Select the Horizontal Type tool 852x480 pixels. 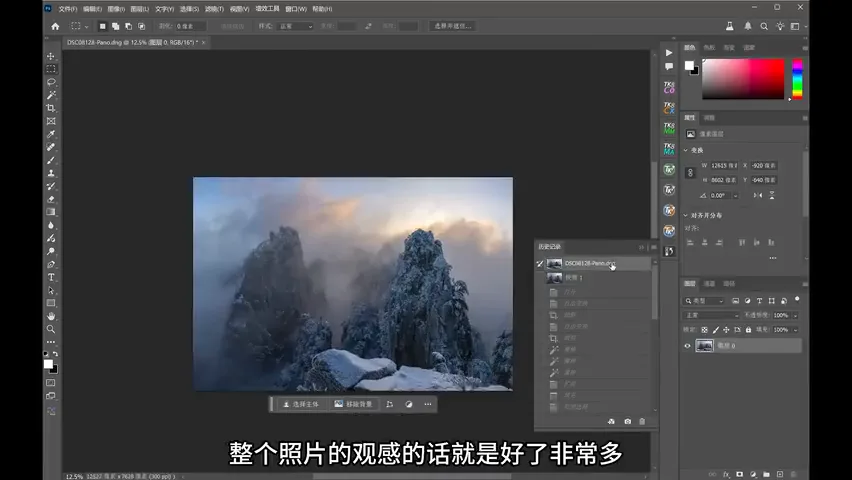tap(51, 277)
